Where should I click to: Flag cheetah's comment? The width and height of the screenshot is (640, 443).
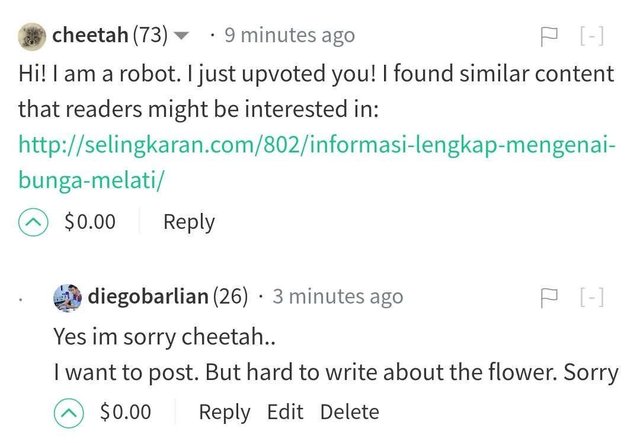pos(548,37)
